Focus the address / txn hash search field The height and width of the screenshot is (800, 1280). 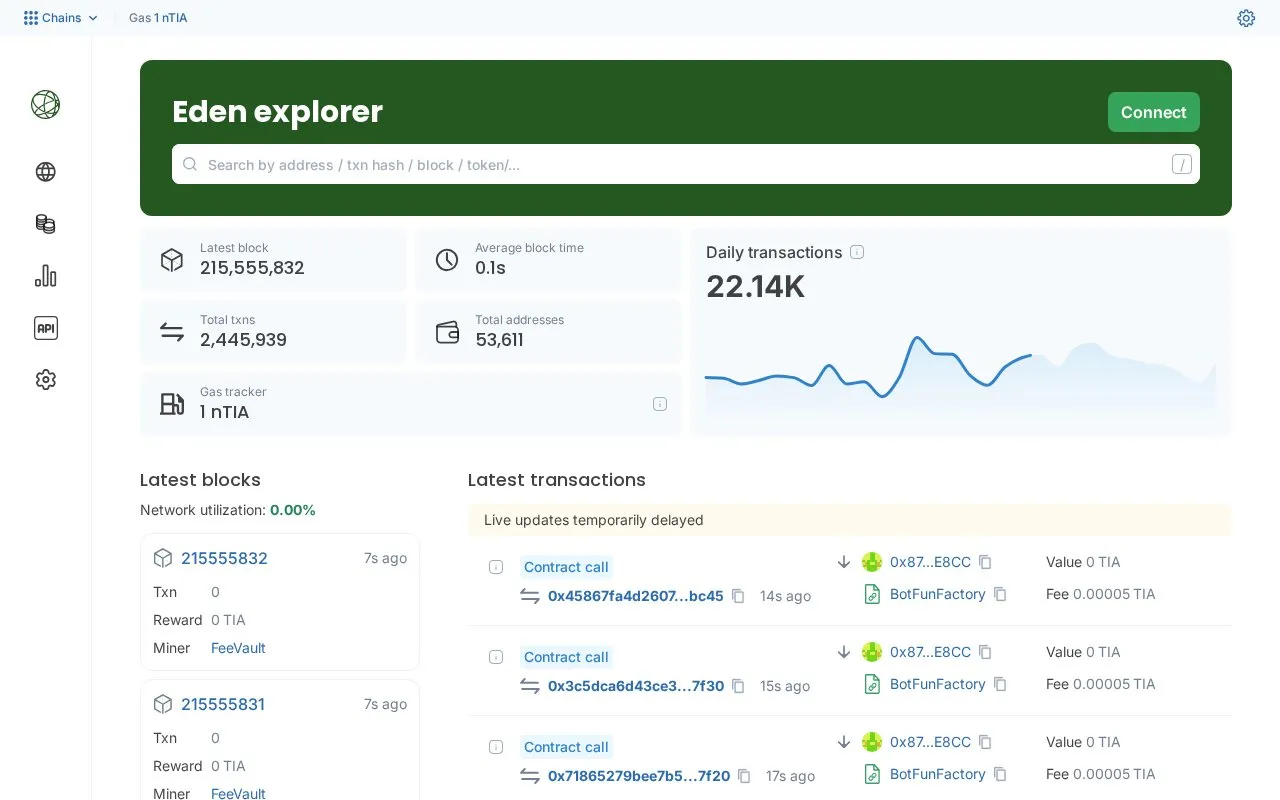[686, 164]
